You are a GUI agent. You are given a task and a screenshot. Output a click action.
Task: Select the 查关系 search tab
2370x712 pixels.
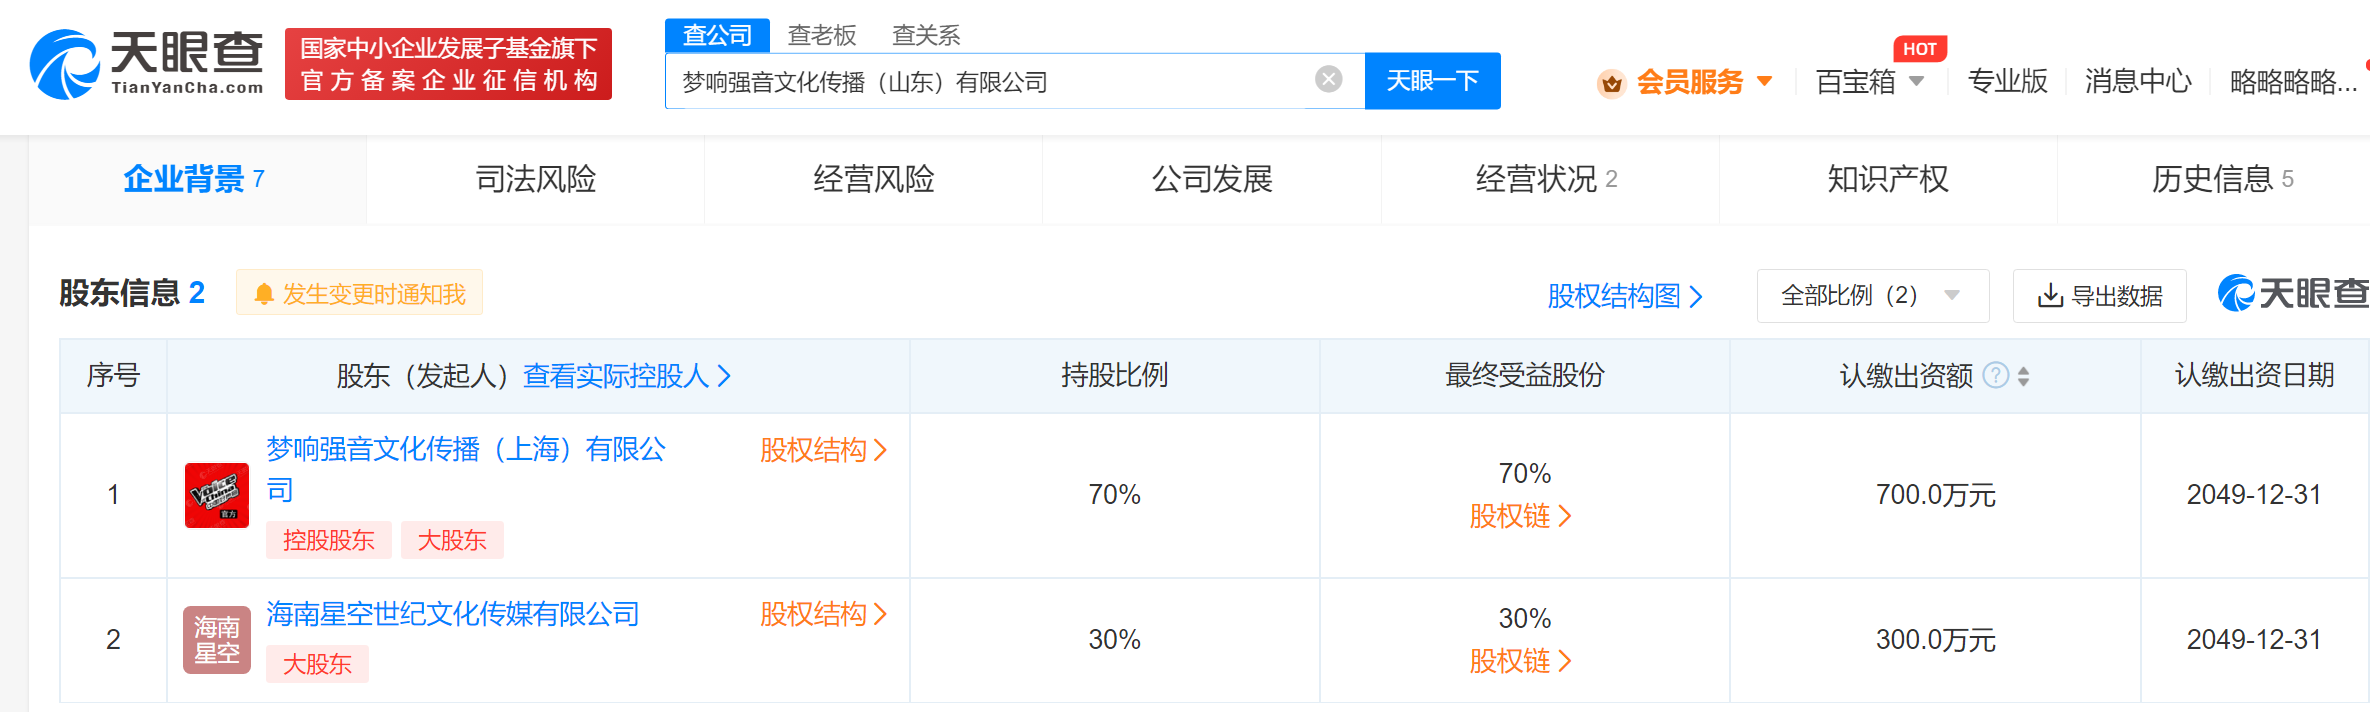(x=925, y=35)
